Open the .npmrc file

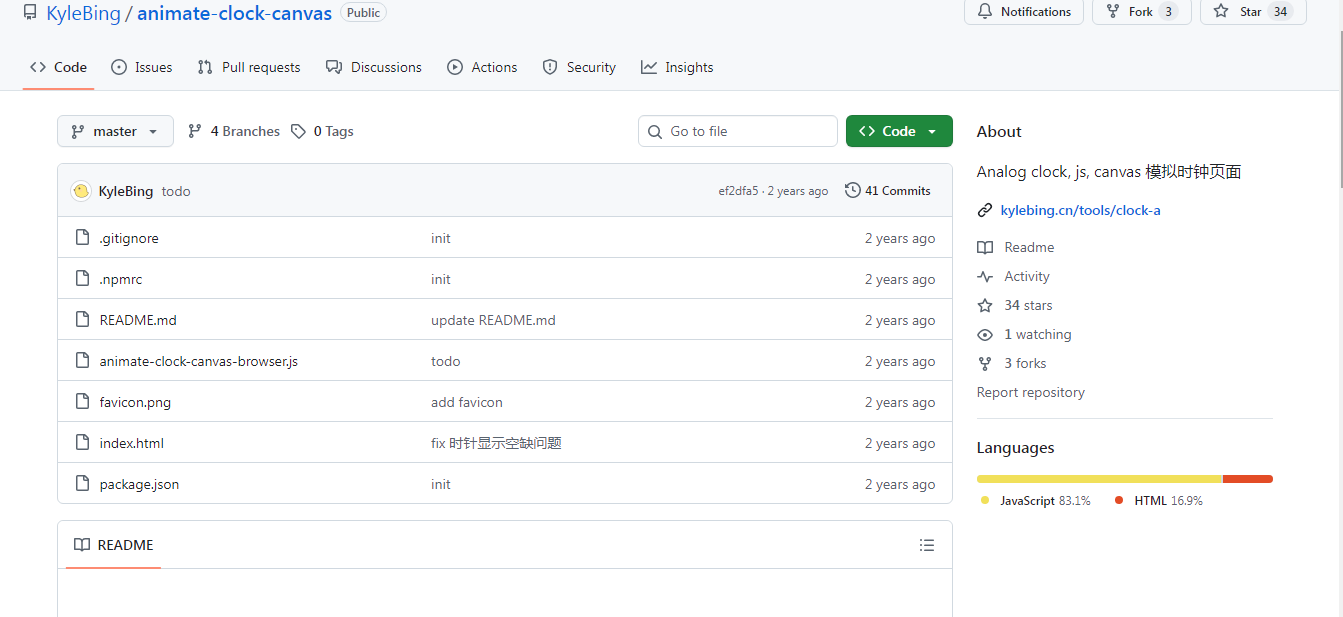[x=121, y=279]
